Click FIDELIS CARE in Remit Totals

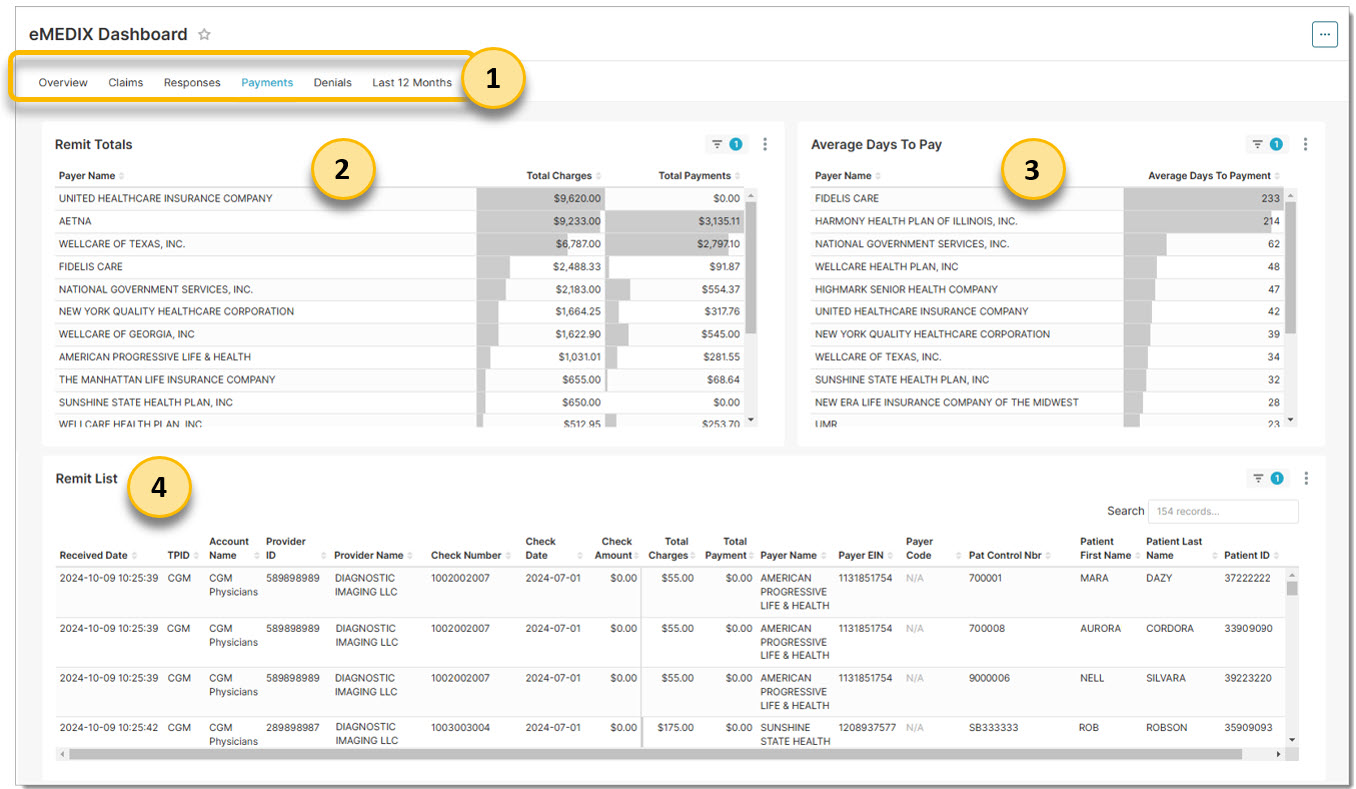pos(91,267)
